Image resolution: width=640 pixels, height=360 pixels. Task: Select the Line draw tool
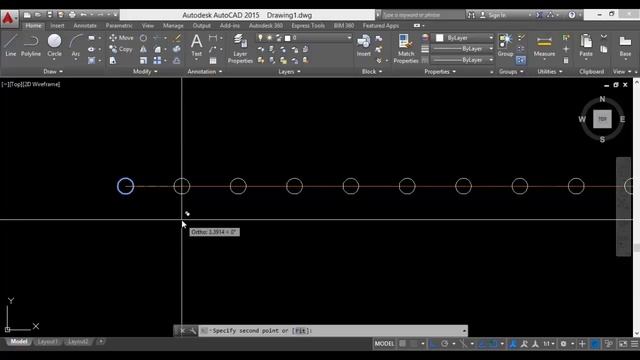(x=11, y=45)
